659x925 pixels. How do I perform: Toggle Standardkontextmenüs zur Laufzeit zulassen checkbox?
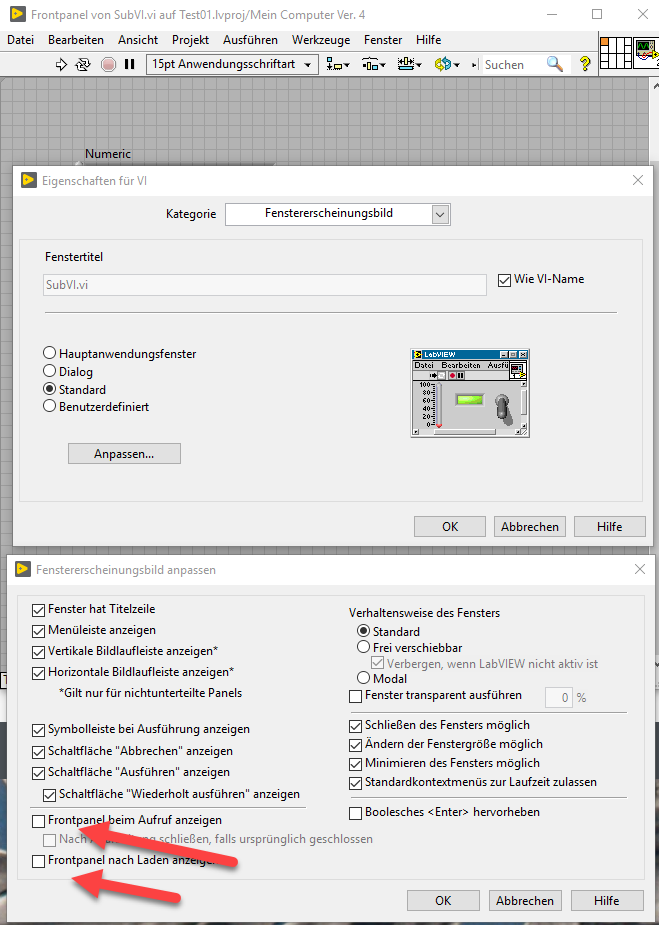pos(356,783)
